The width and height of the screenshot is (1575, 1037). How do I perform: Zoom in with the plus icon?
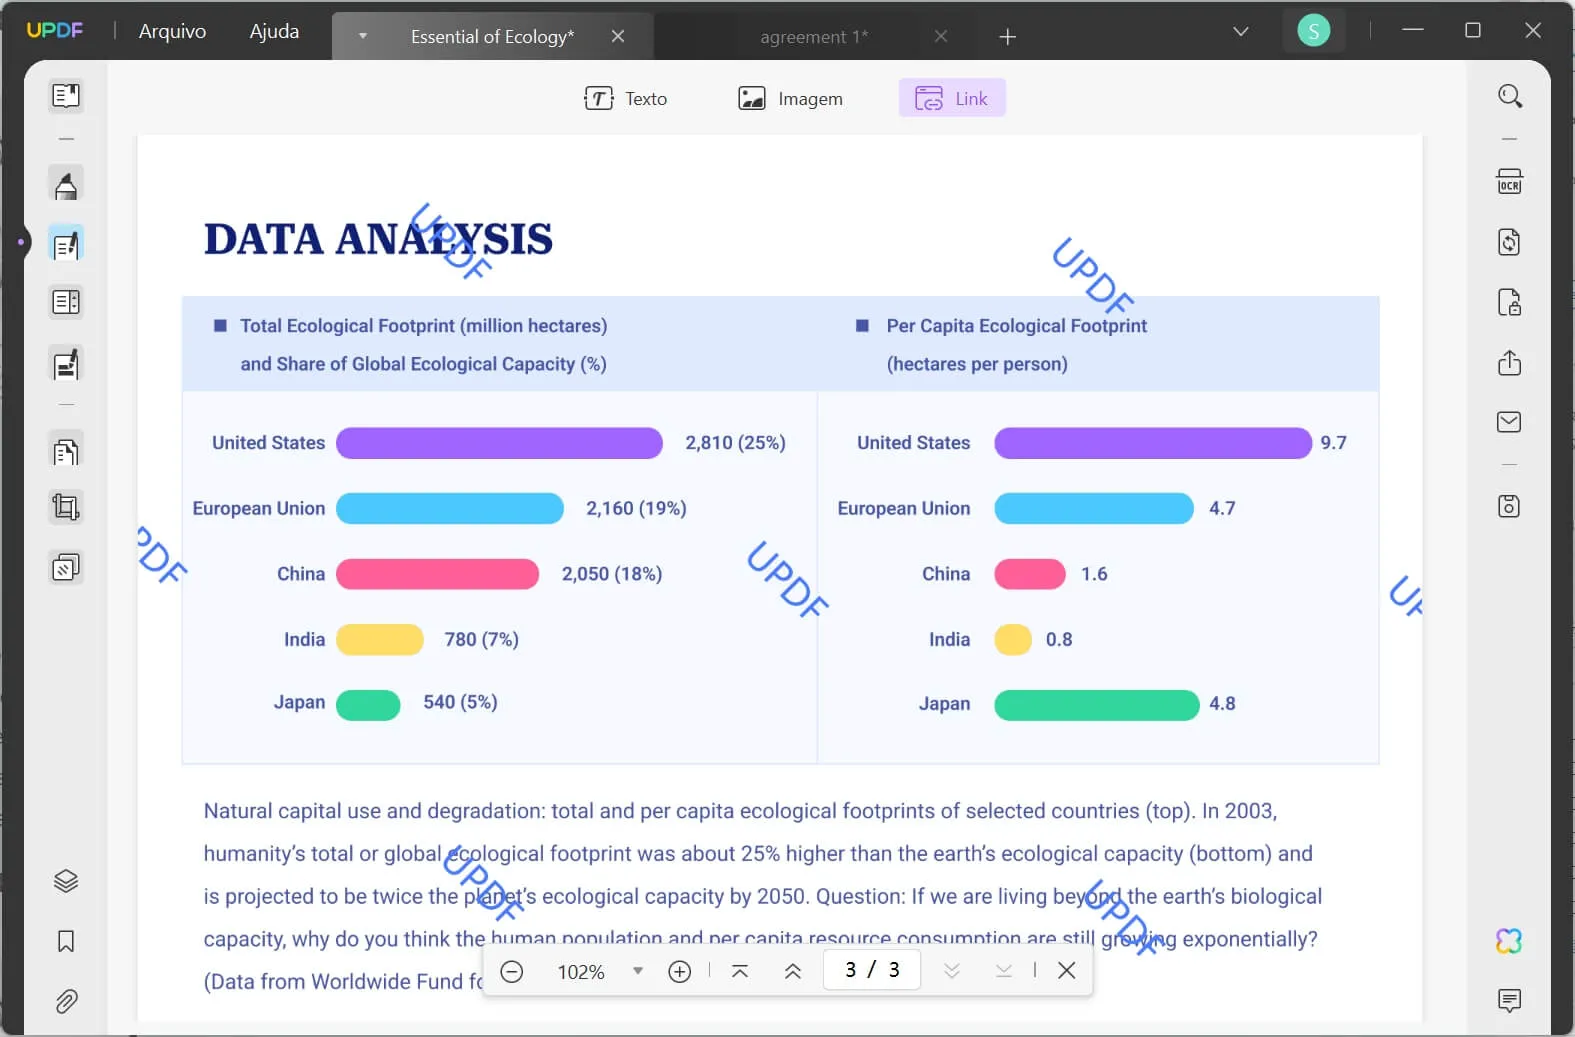tap(680, 971)
